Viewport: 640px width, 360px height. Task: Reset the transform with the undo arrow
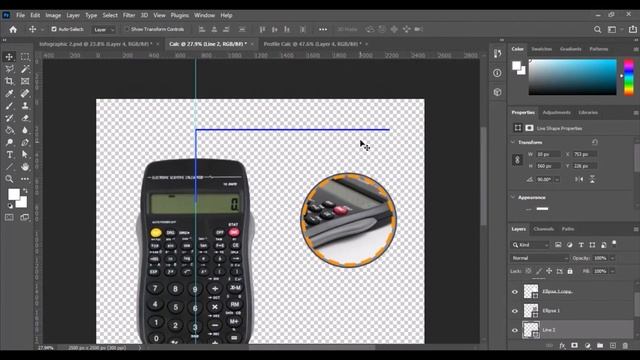tap(595, 142)
